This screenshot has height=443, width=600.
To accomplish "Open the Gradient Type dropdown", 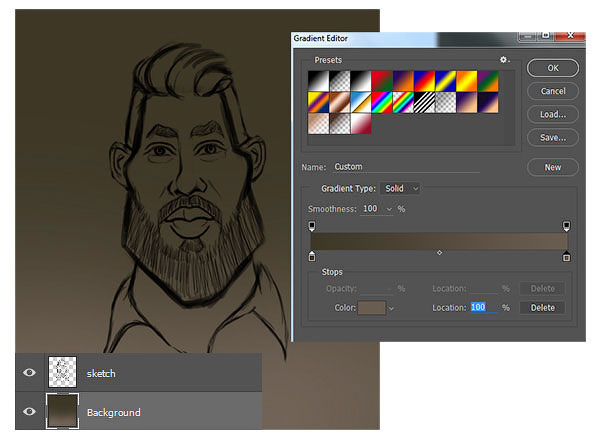I will pyautogui.click(x=400, y=189).
